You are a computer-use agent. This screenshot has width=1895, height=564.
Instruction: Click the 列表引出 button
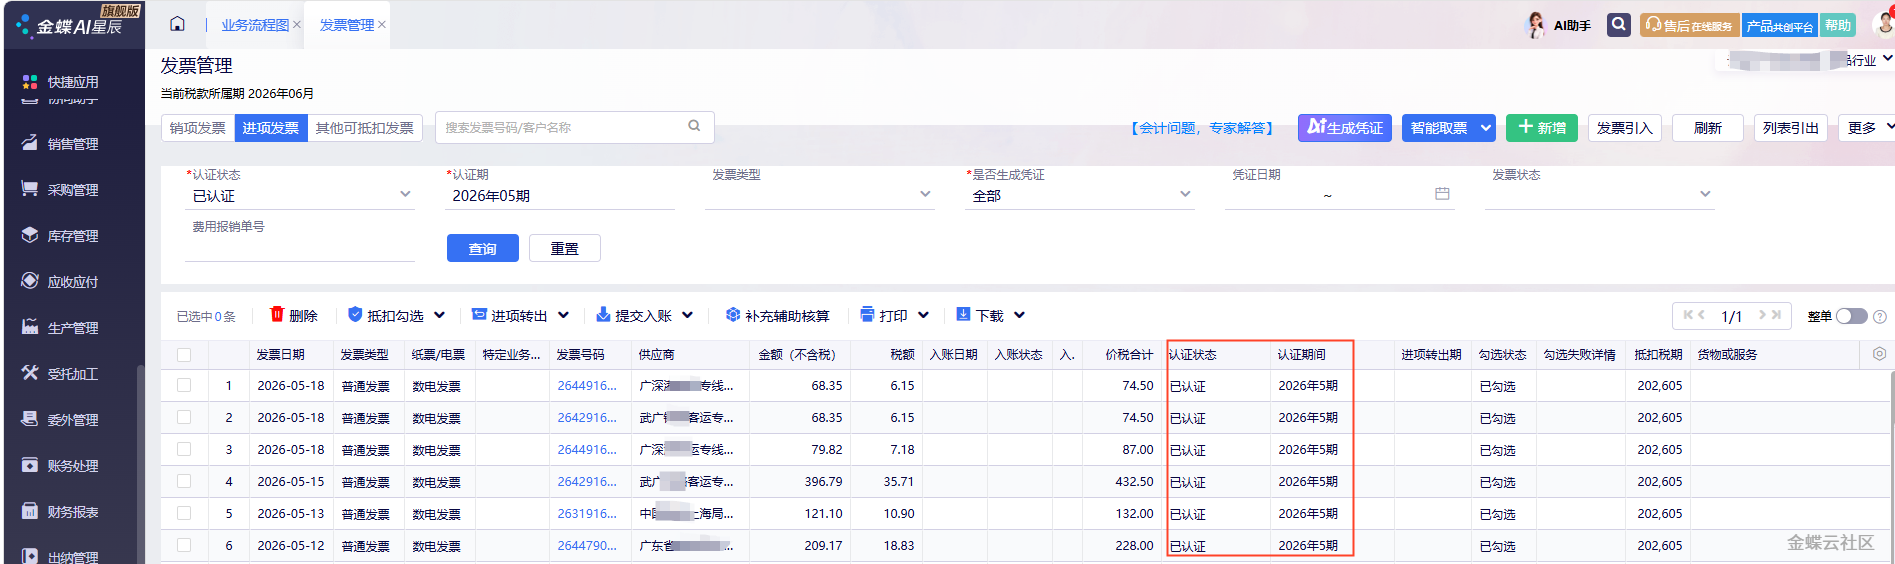(1791, 128)
